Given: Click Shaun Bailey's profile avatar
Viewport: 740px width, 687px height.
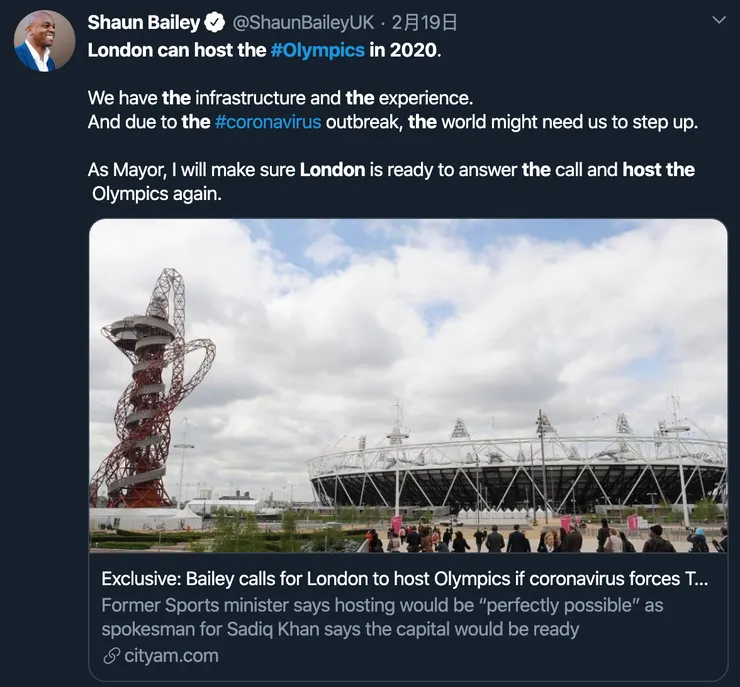Looking at the screenshot, I should pyautogui.click(x=44, y=42).
